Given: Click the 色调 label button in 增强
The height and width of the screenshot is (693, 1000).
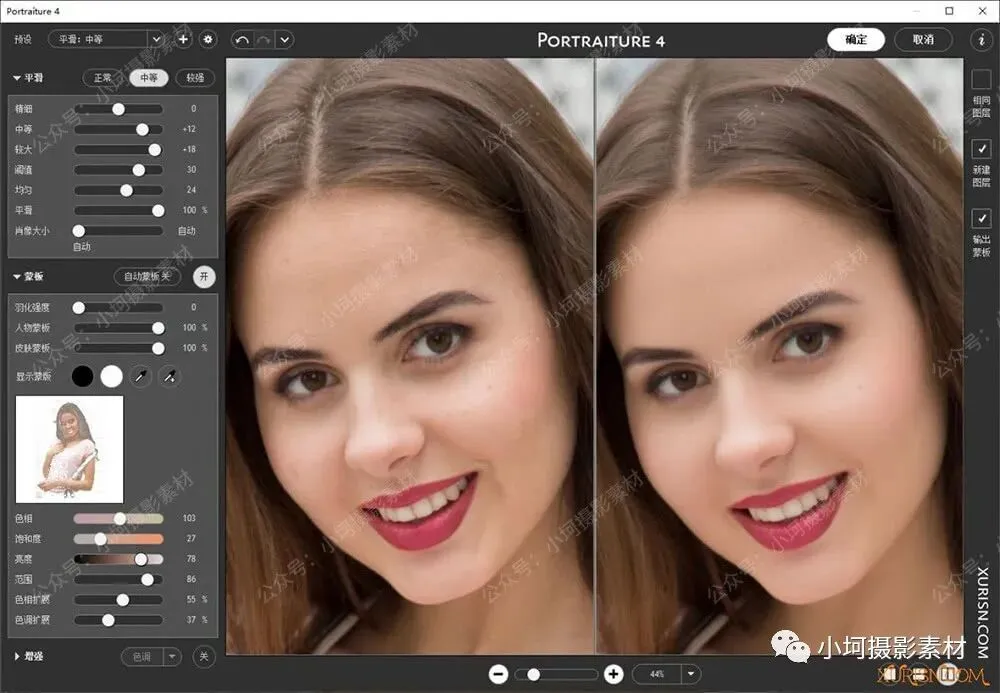Looking at the screenshot, I should point(142,657).
